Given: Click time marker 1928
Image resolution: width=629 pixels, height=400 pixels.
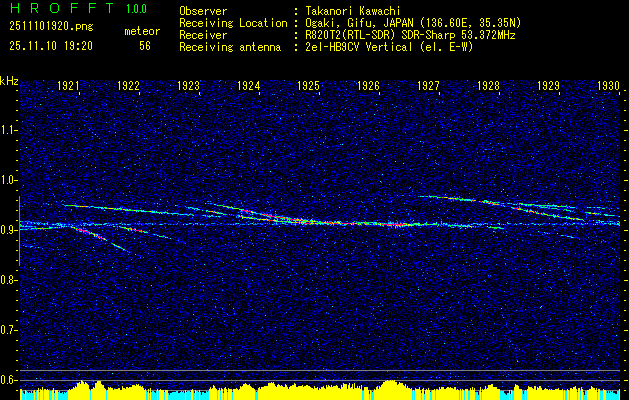Looking at the screenshot, I should point(488,85).
